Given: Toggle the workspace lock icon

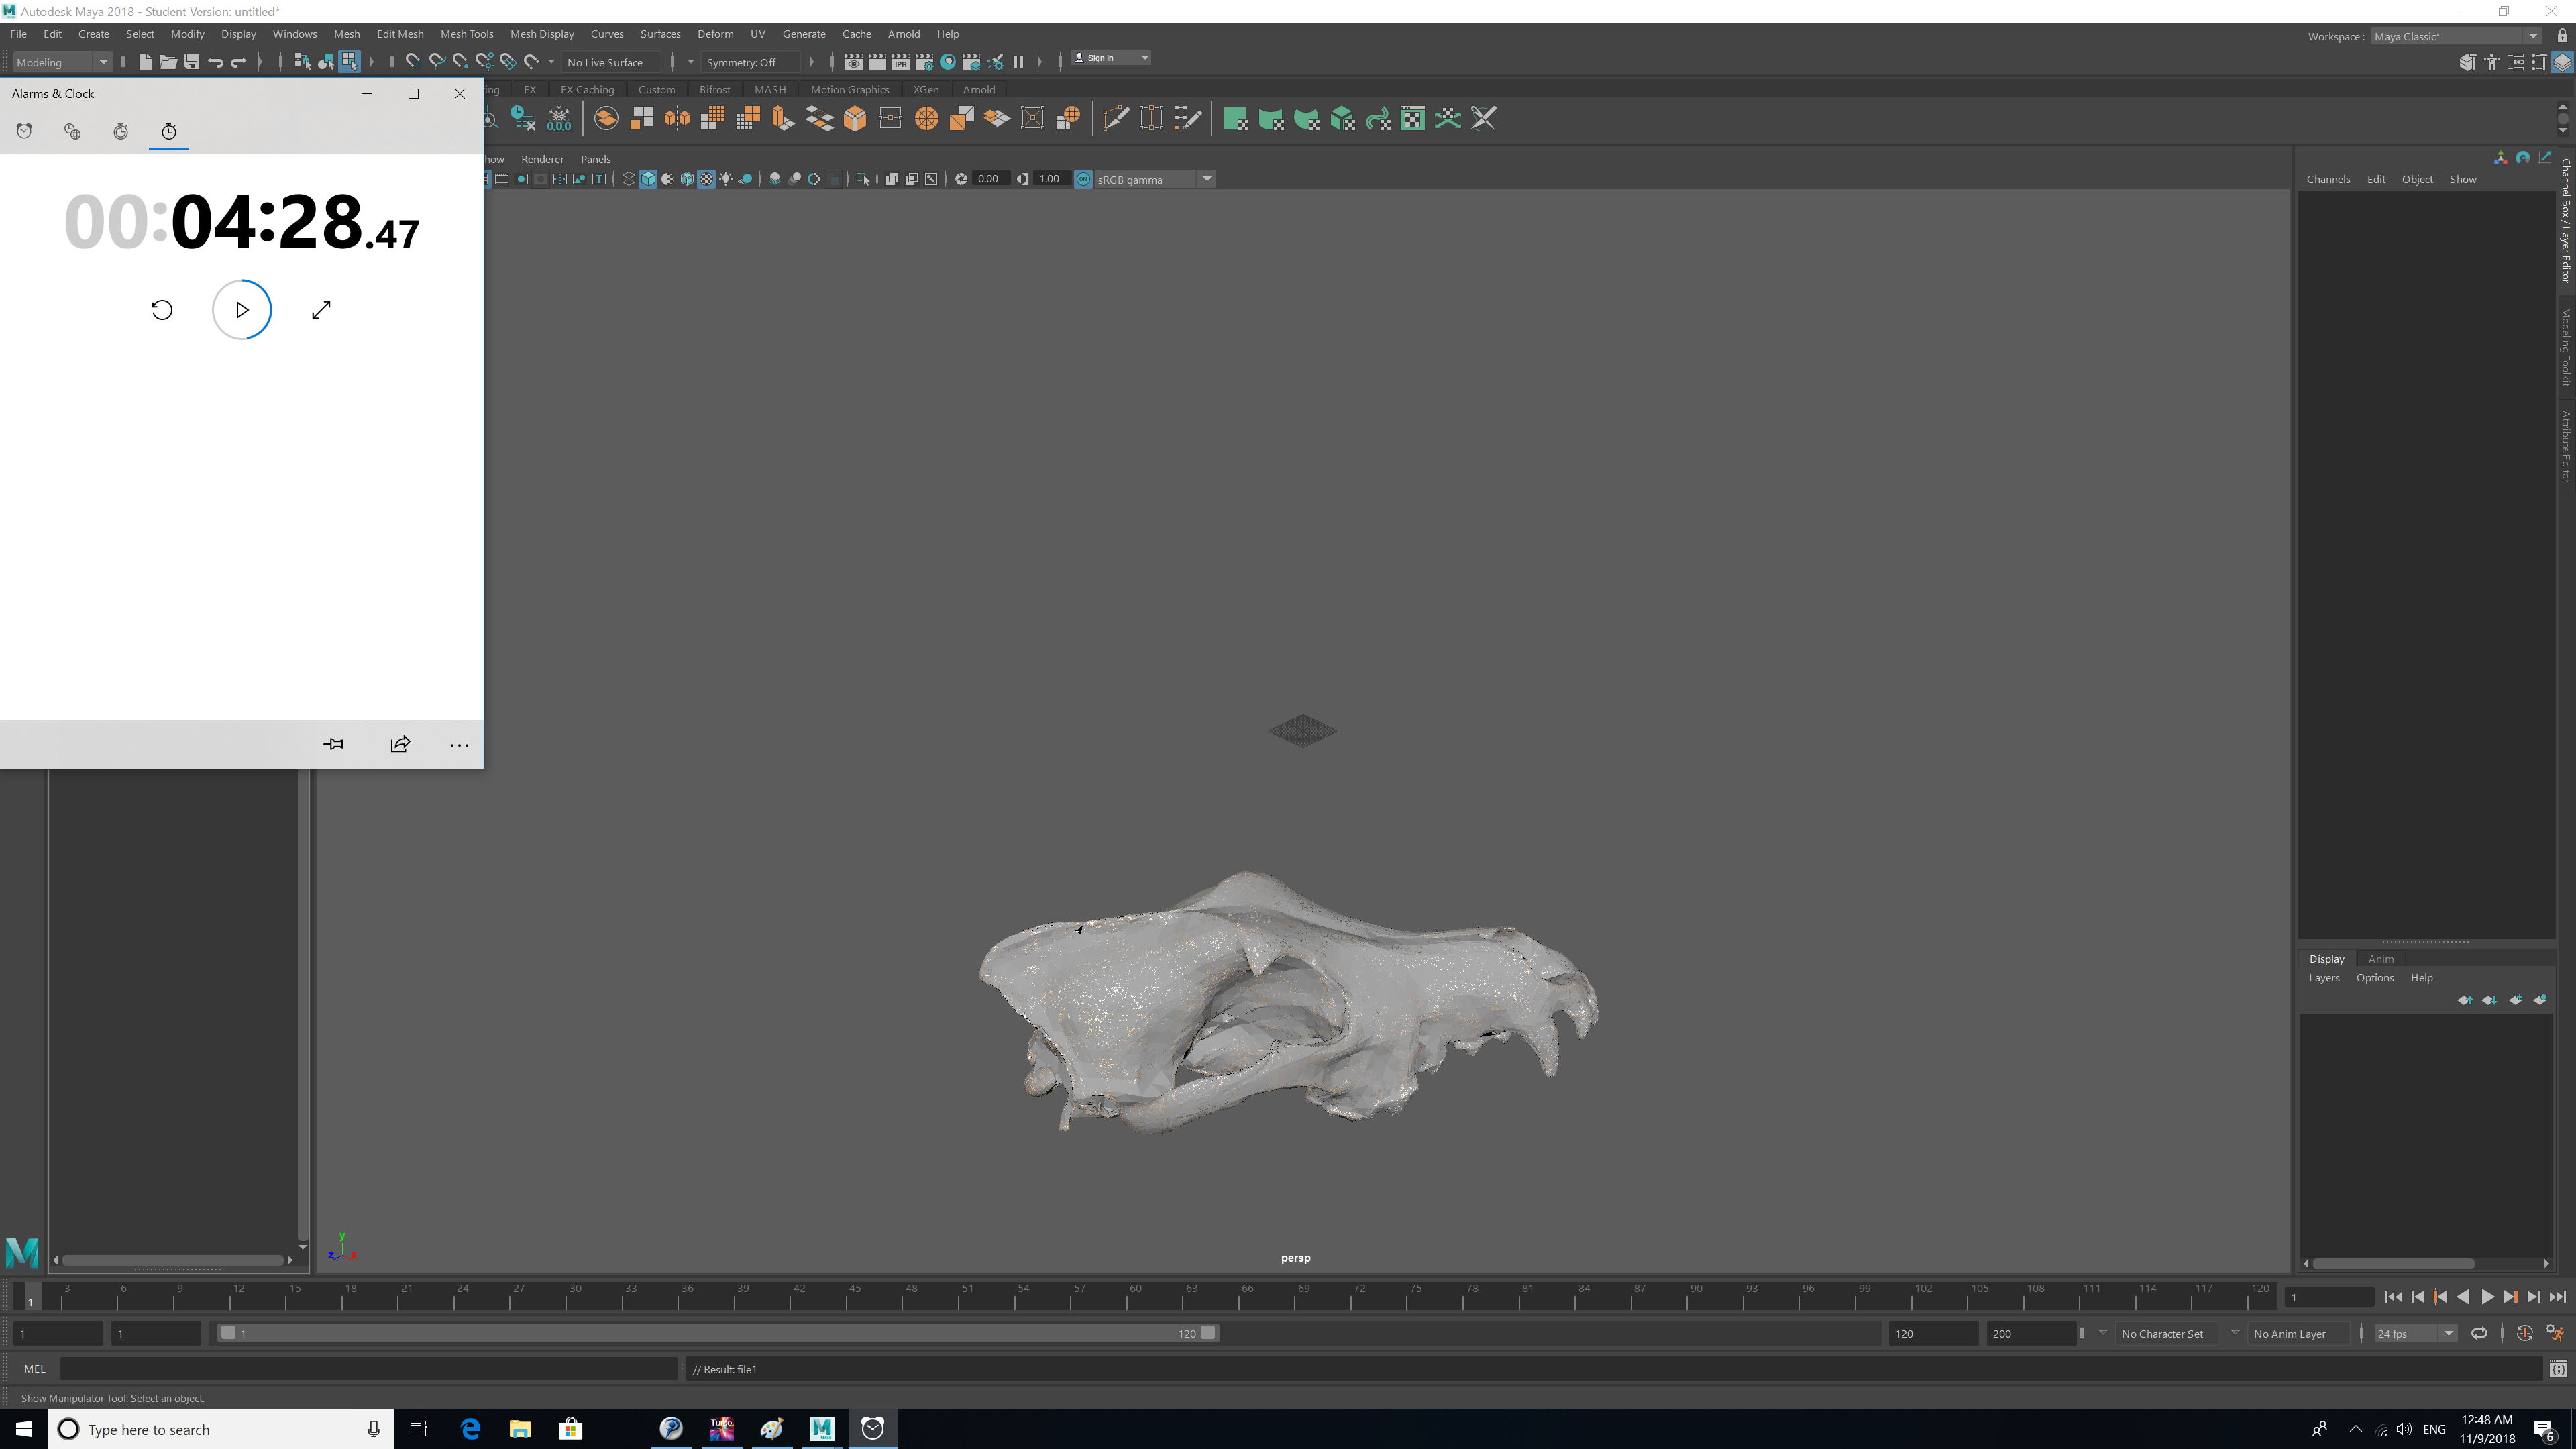Looking at the screenshot, I should pos(2563,36).
